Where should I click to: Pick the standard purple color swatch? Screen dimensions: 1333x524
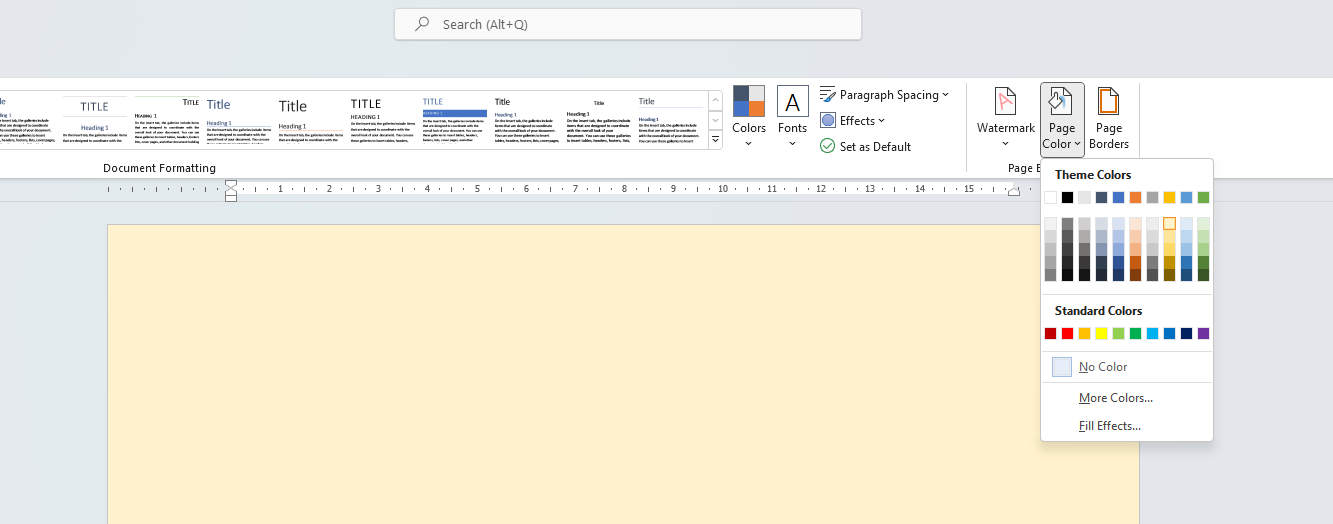pos(1203,333)
